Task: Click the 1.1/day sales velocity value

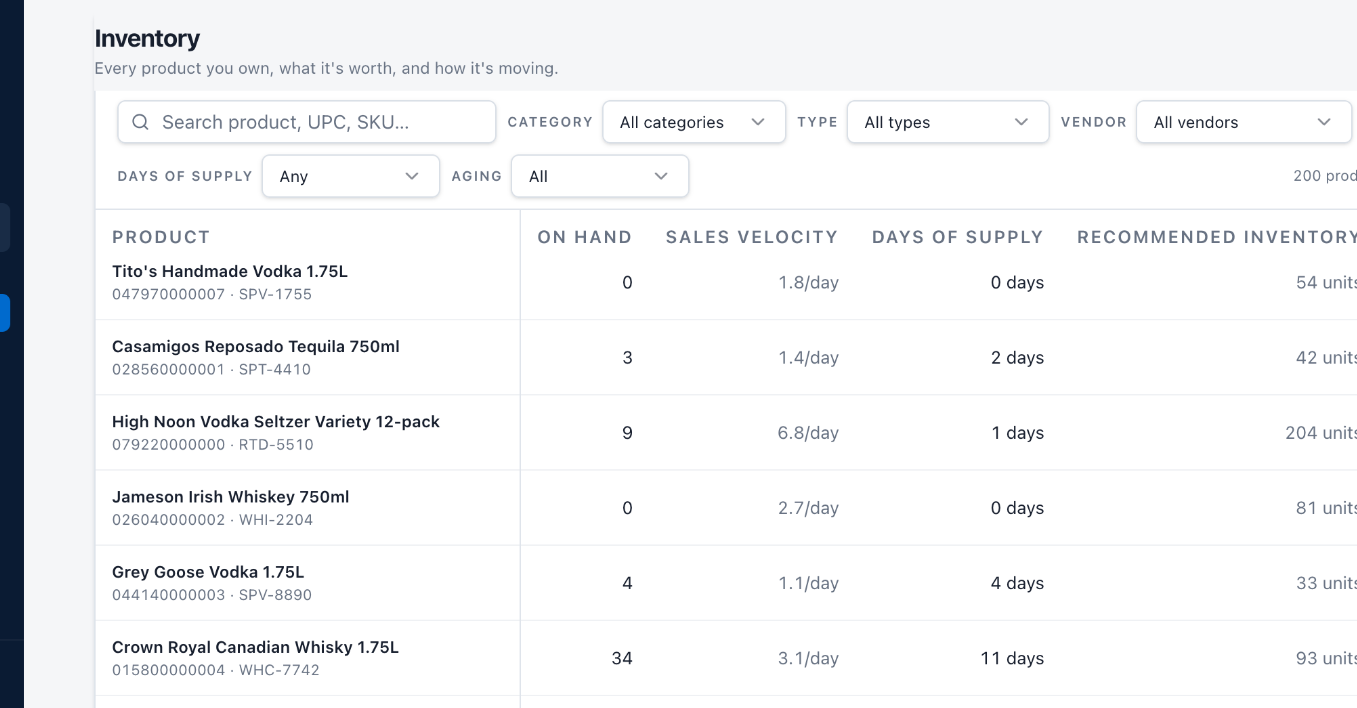Action: (808, 583)
